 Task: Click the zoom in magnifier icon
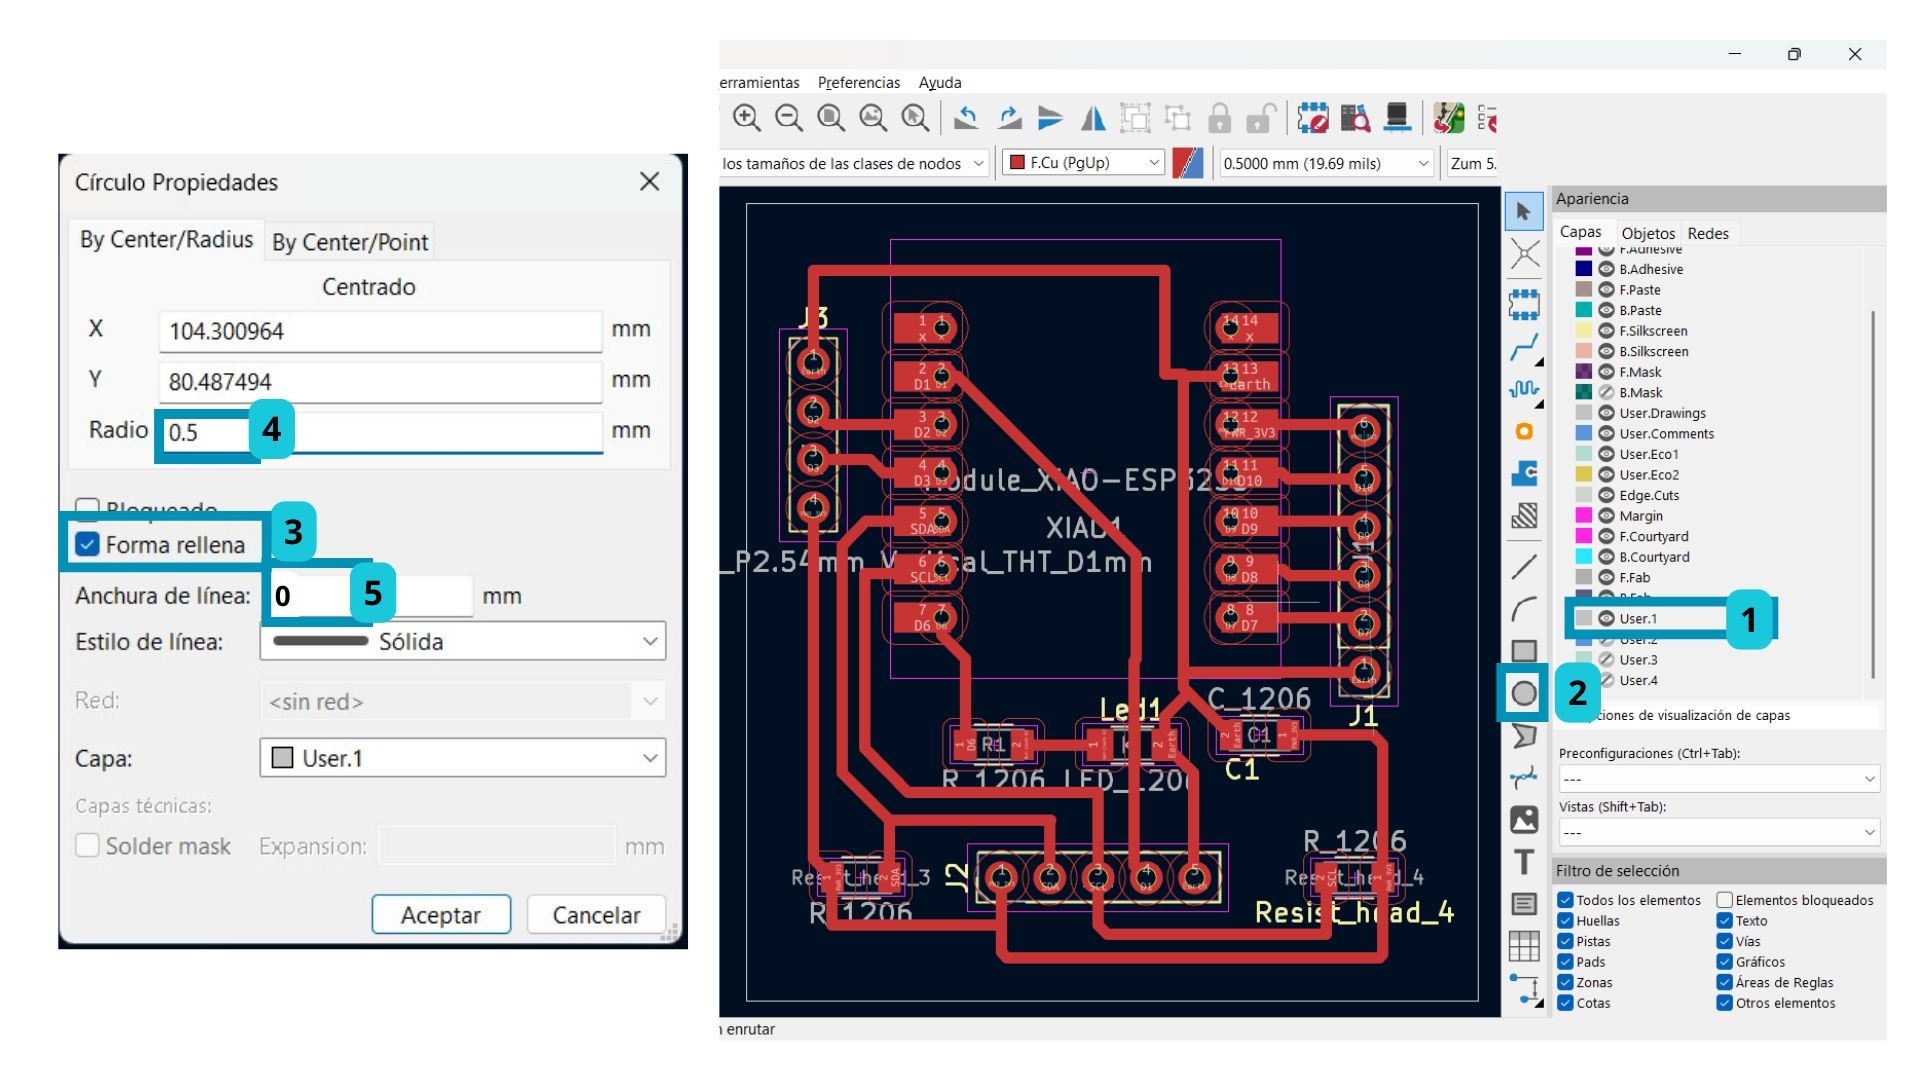point(746,118)
